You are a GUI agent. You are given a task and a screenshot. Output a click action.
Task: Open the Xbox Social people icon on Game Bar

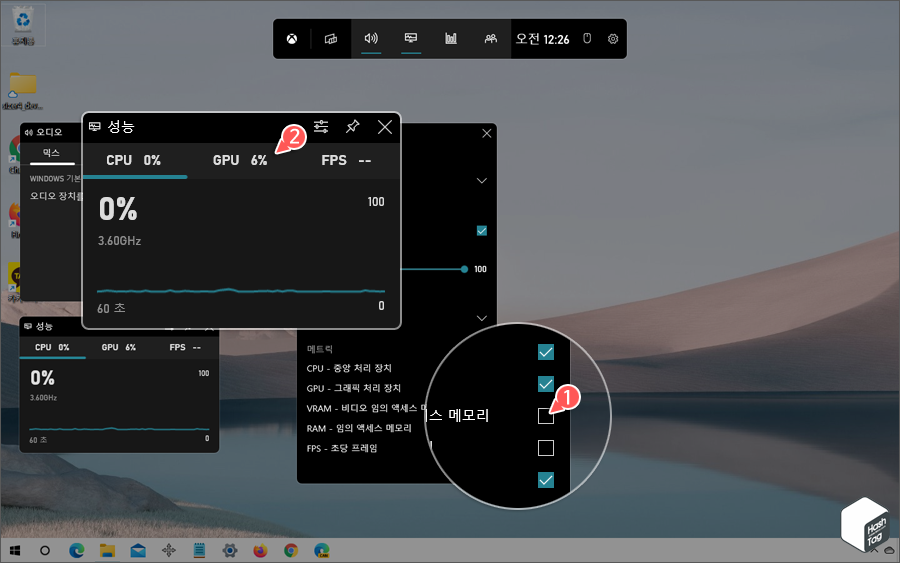tap(491, 38)
